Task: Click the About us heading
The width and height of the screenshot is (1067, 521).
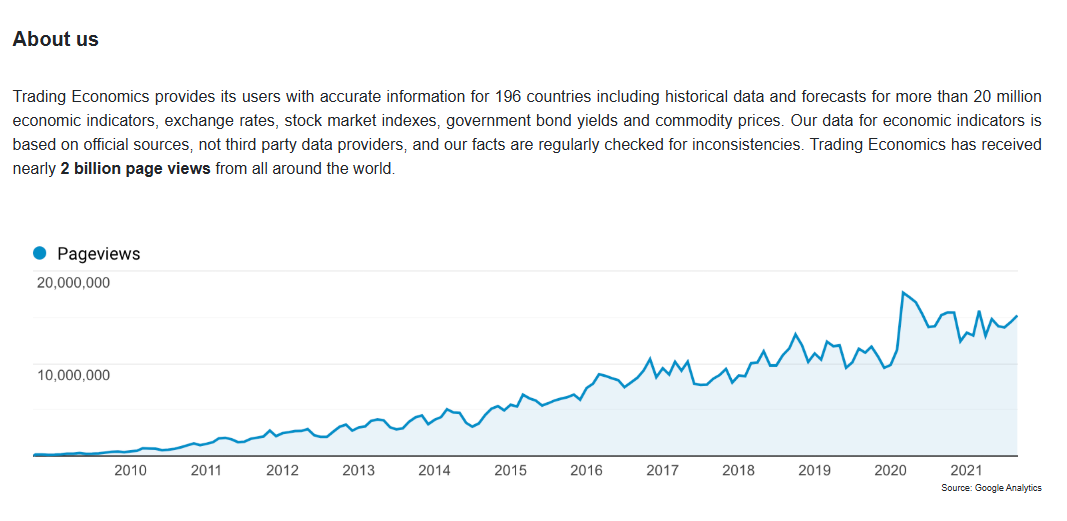Action: 56,39
